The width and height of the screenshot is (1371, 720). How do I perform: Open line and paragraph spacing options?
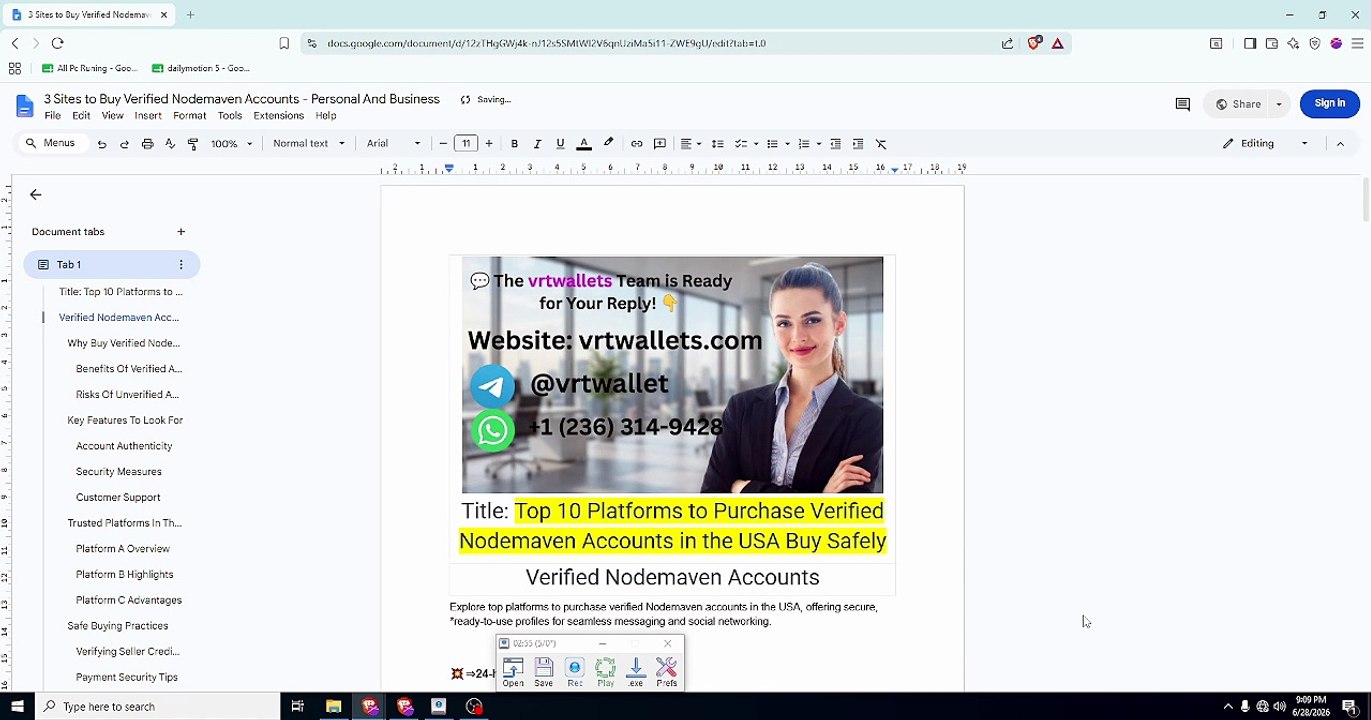(x=717, y=144)
